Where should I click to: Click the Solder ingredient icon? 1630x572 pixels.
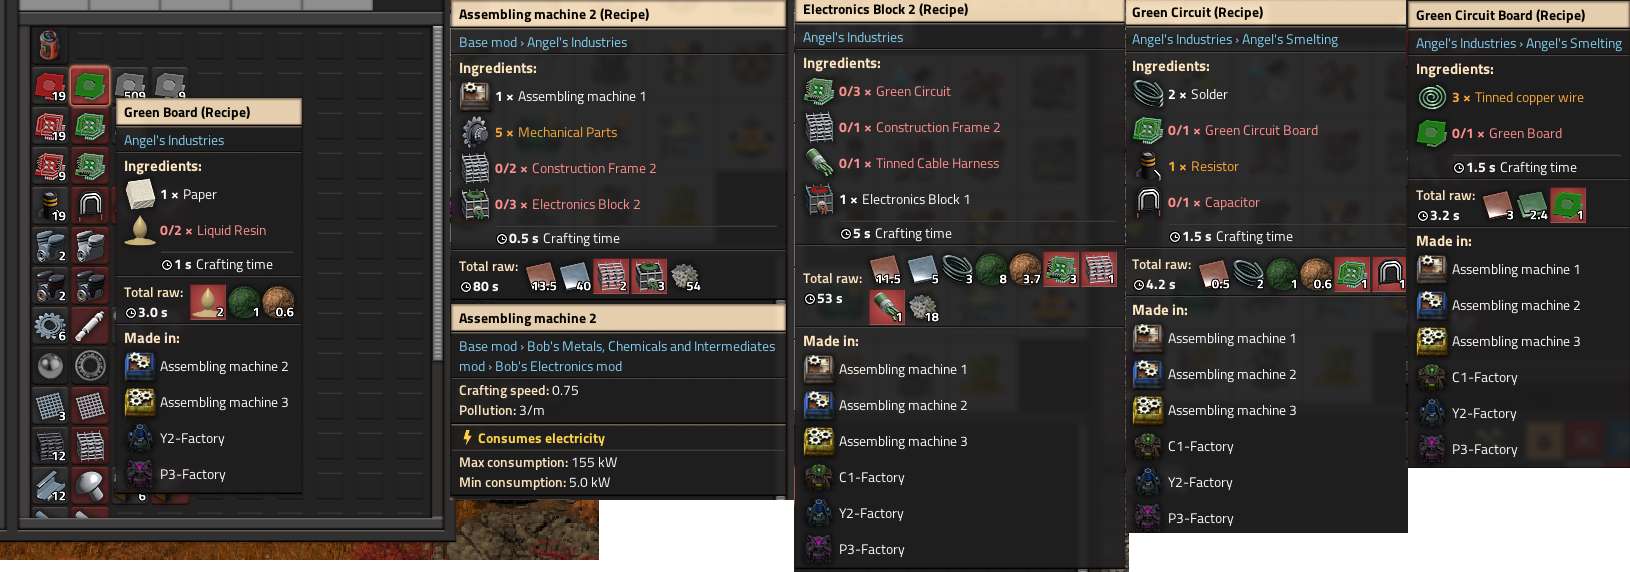(x=1148, y=94)
